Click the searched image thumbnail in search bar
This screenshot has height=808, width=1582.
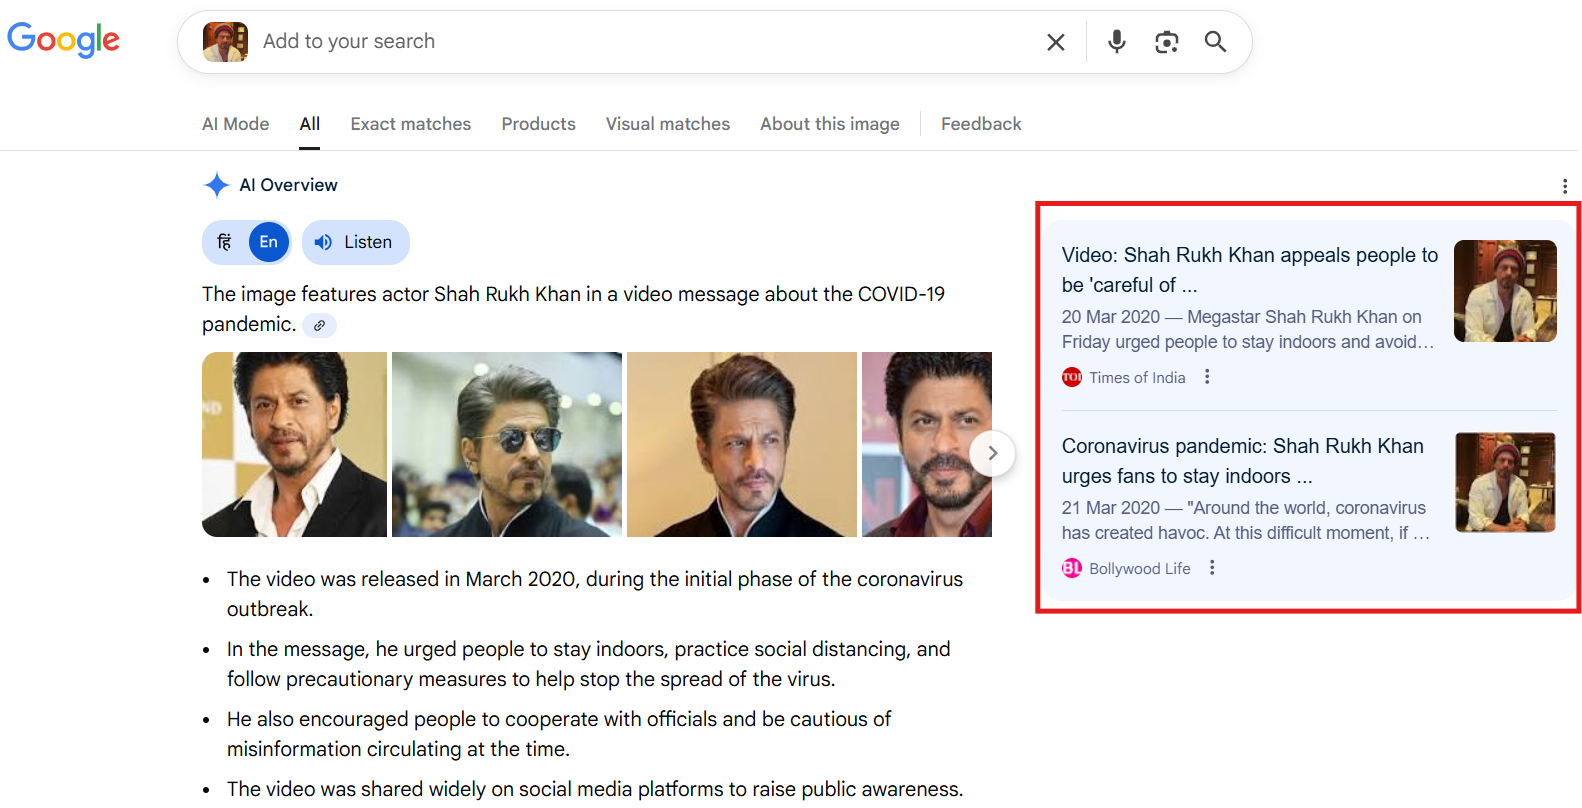tap(225, 42)
